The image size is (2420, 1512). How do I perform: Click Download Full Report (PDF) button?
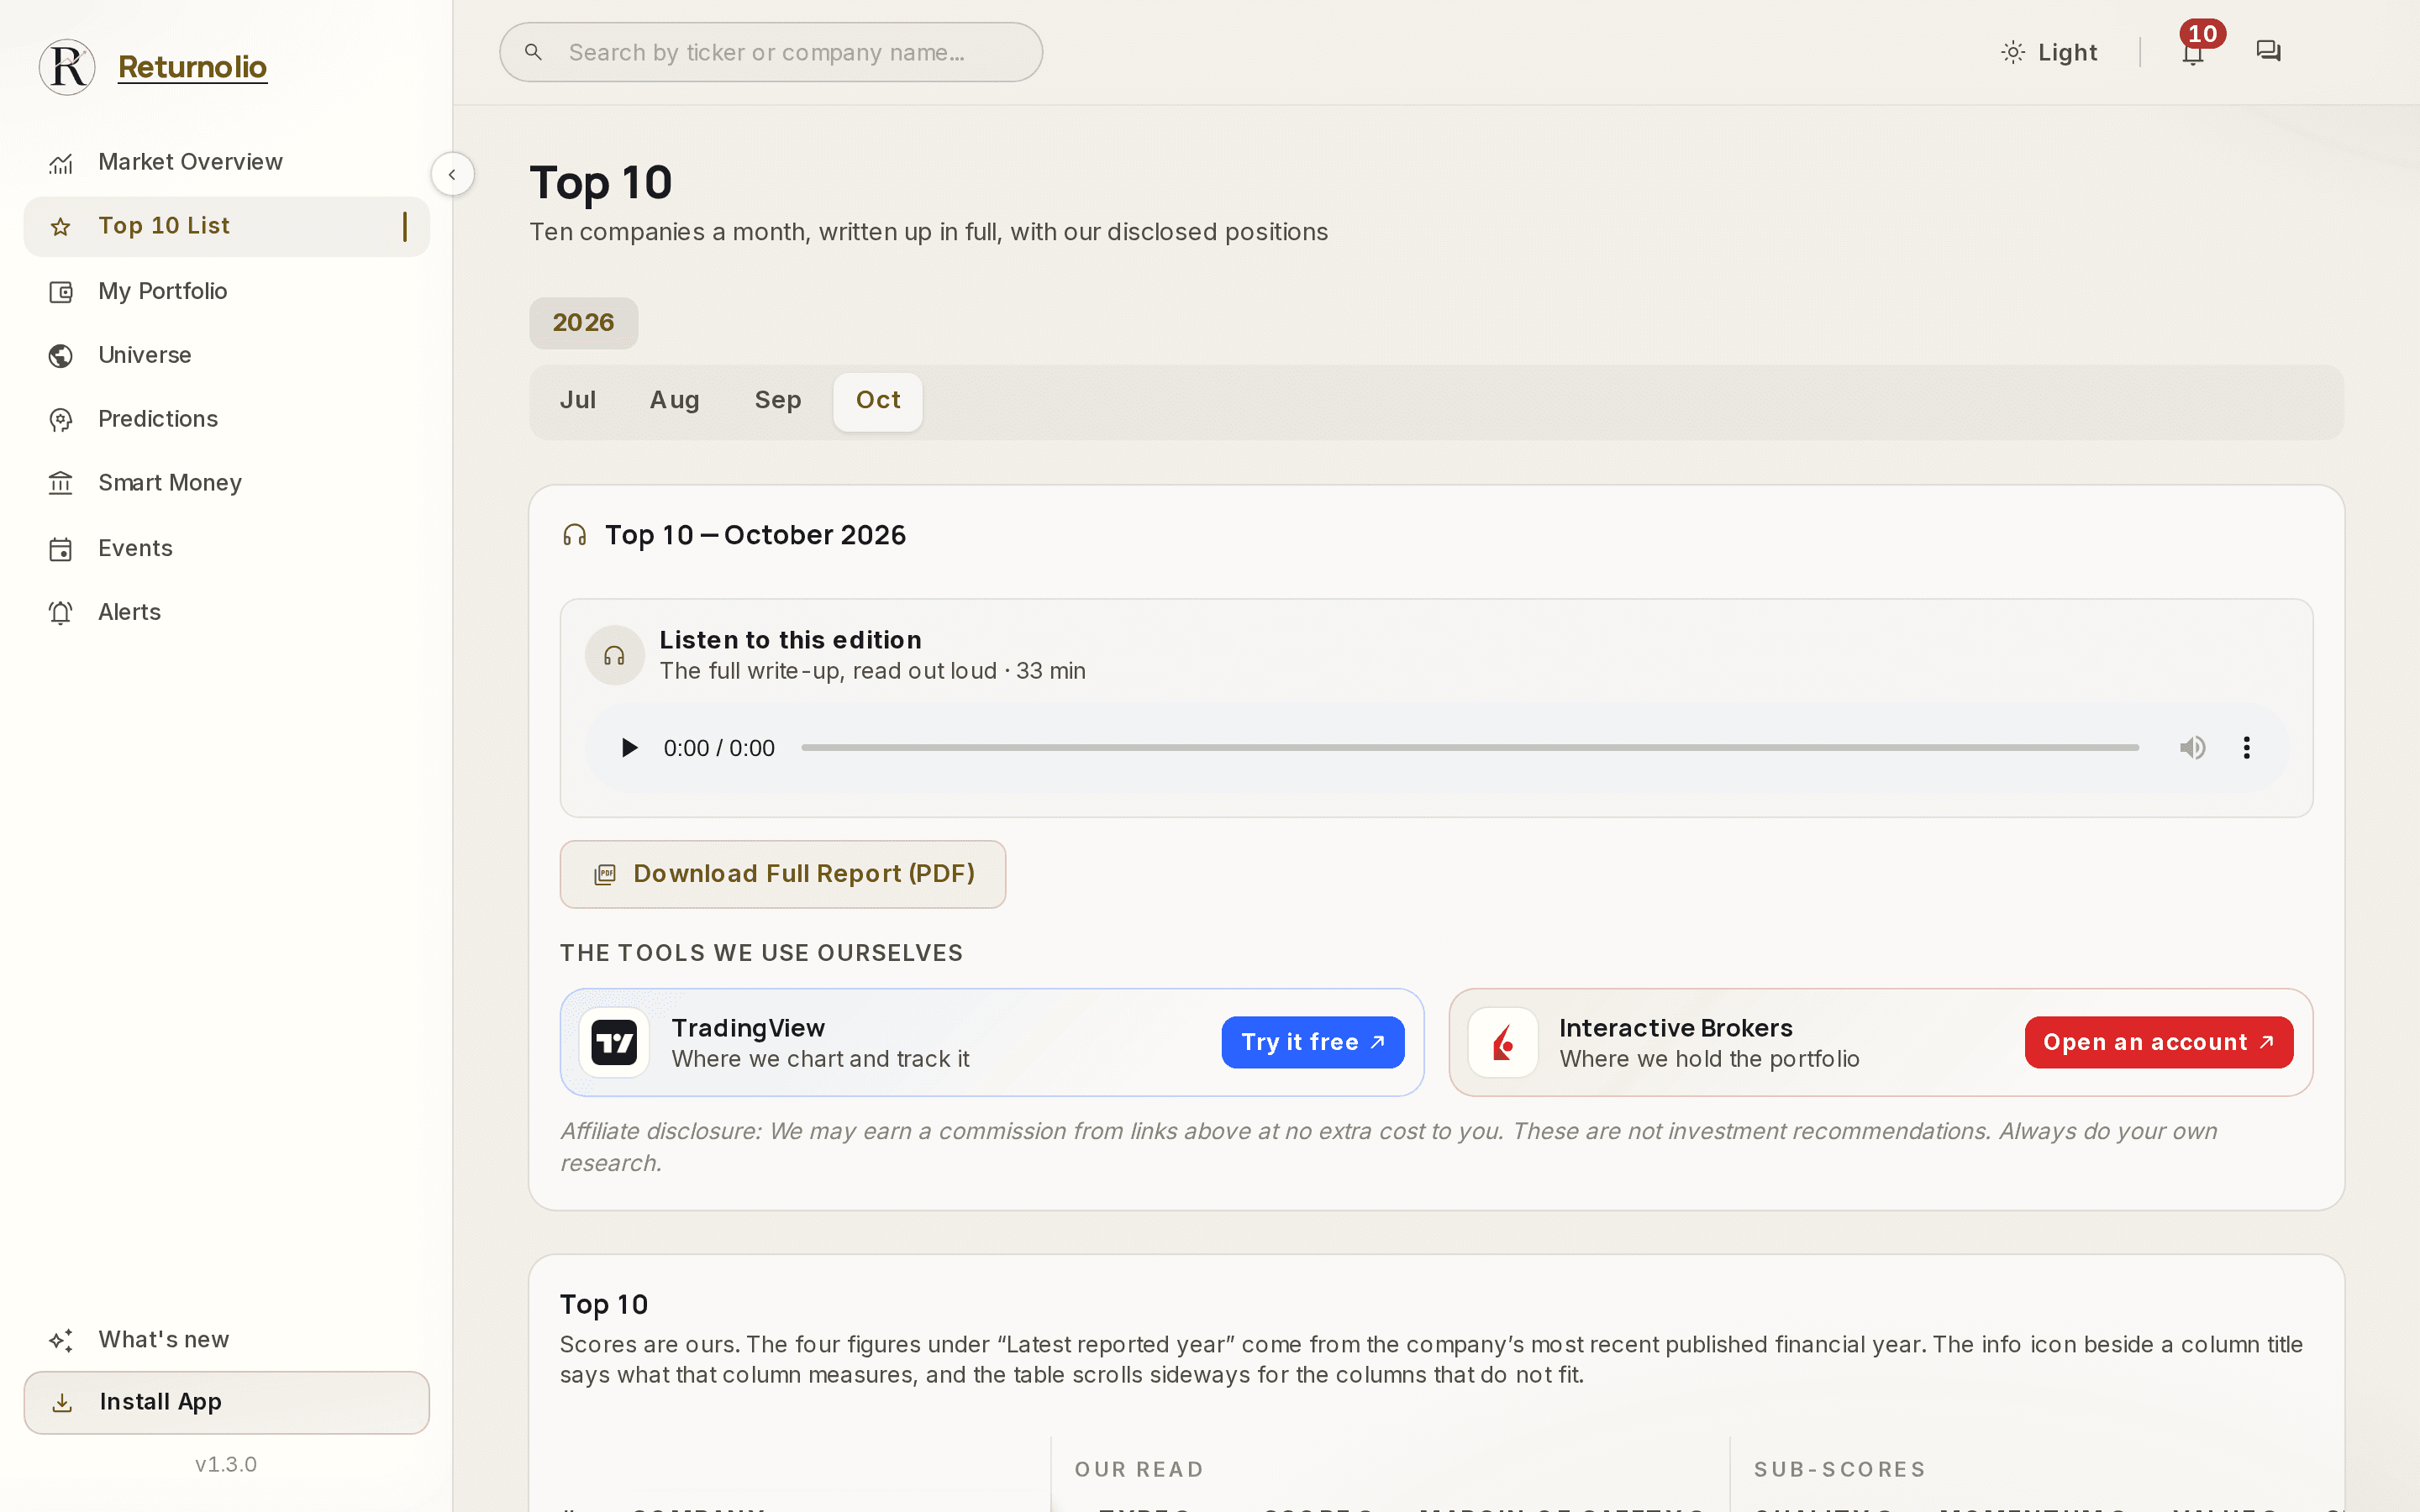[783, 874]
